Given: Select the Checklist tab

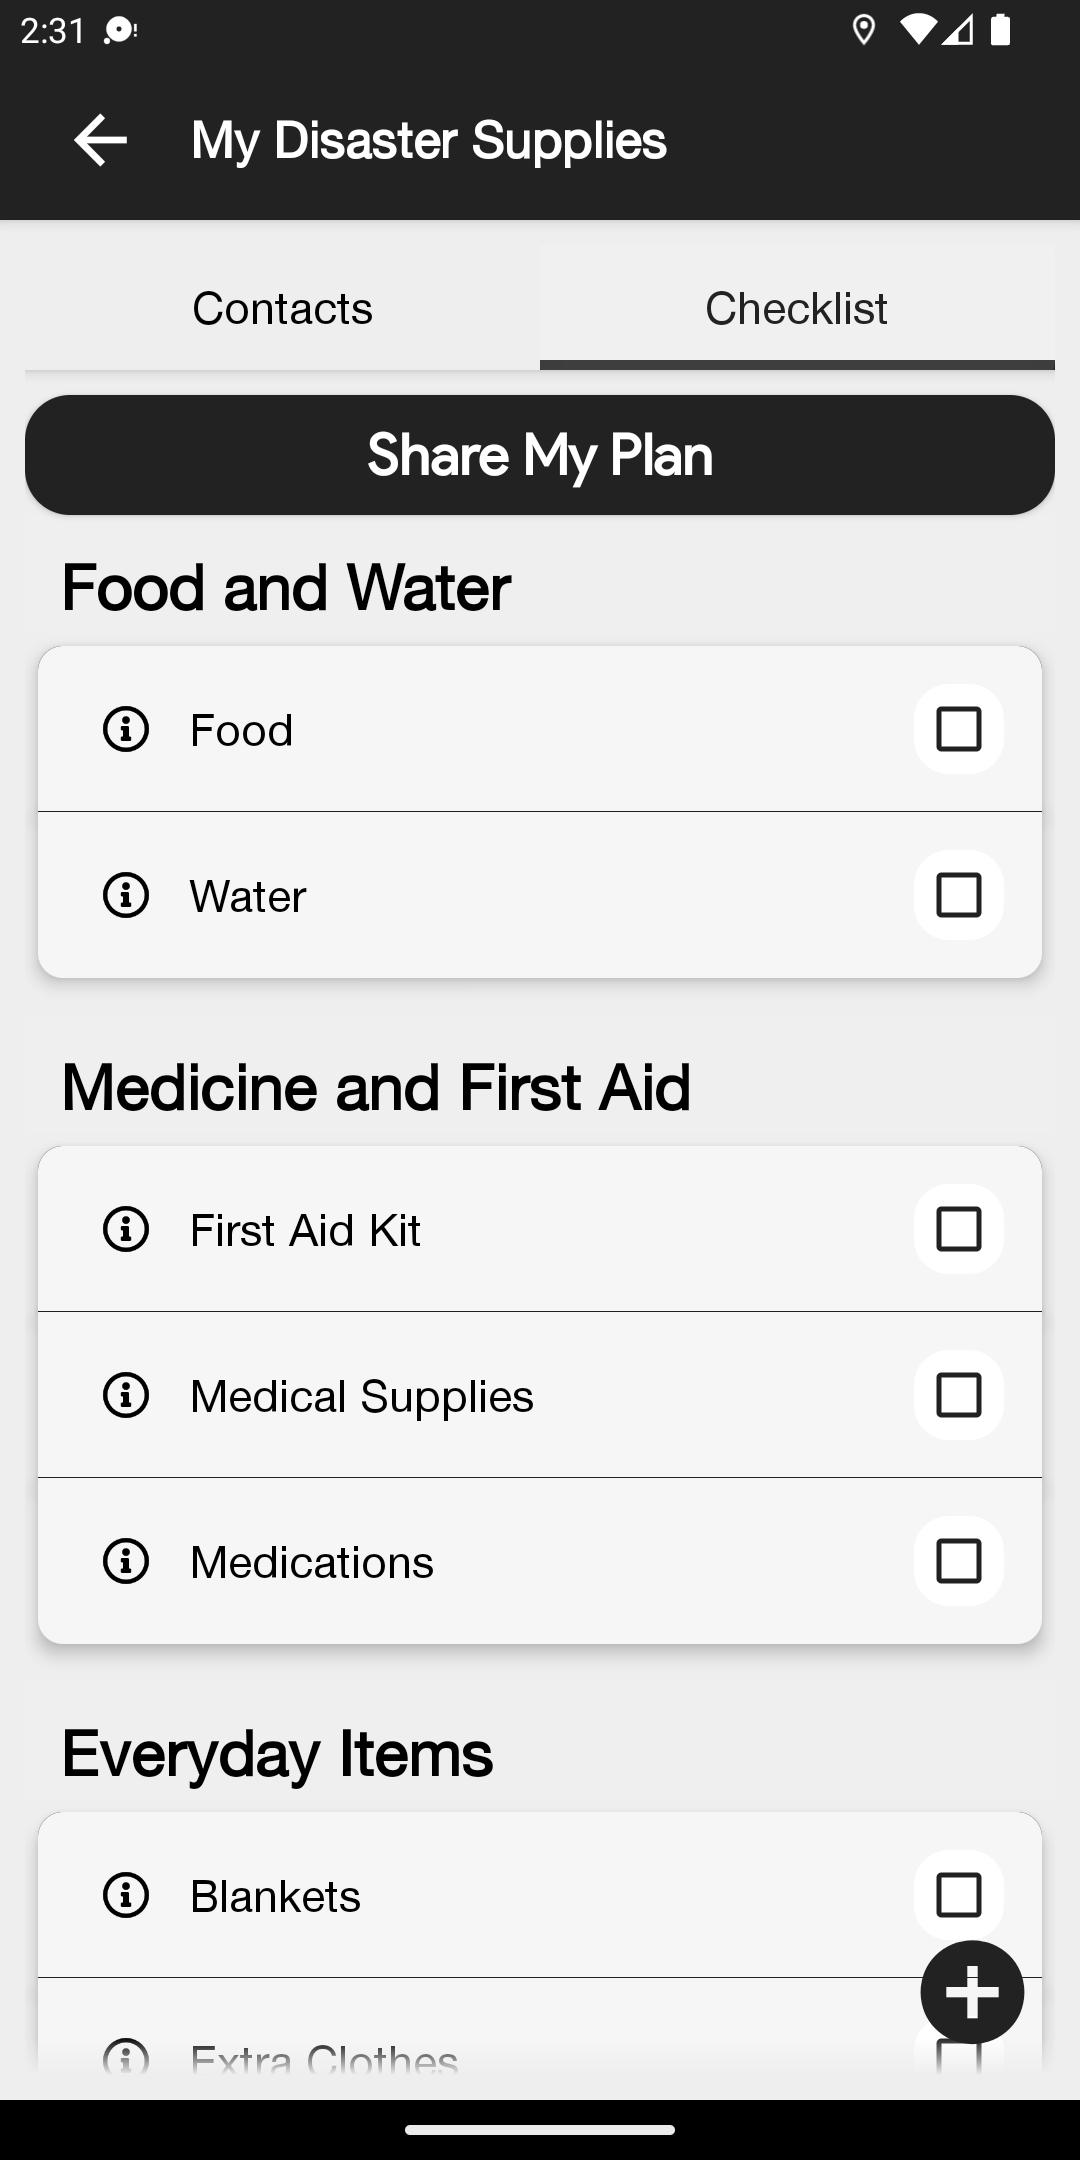Looking at the screenshot, I should pyautogui.click(x=797, y=308).
